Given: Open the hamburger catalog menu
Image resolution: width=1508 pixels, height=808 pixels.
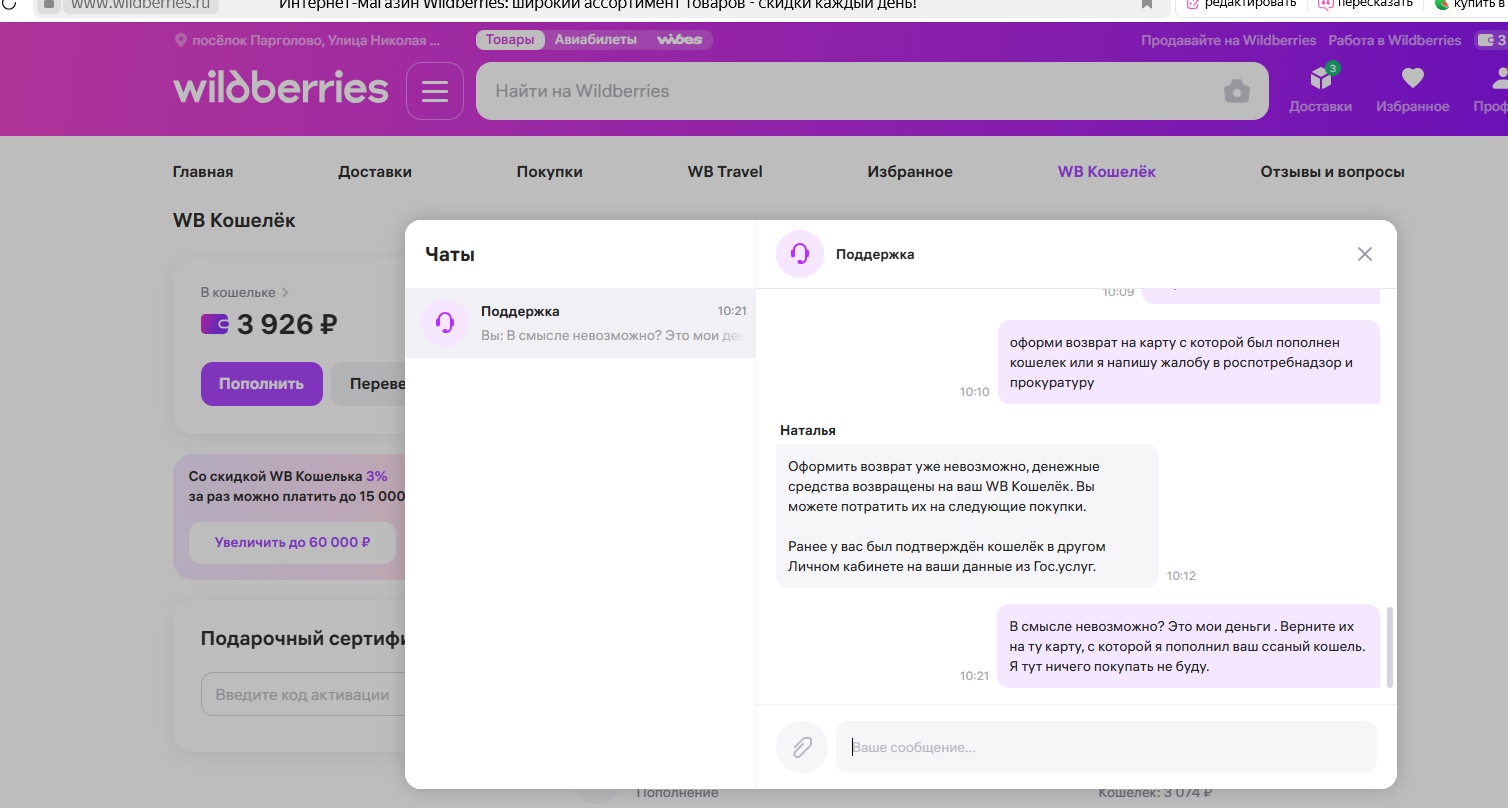Looking at the screenshot, I should coord(435,91).
